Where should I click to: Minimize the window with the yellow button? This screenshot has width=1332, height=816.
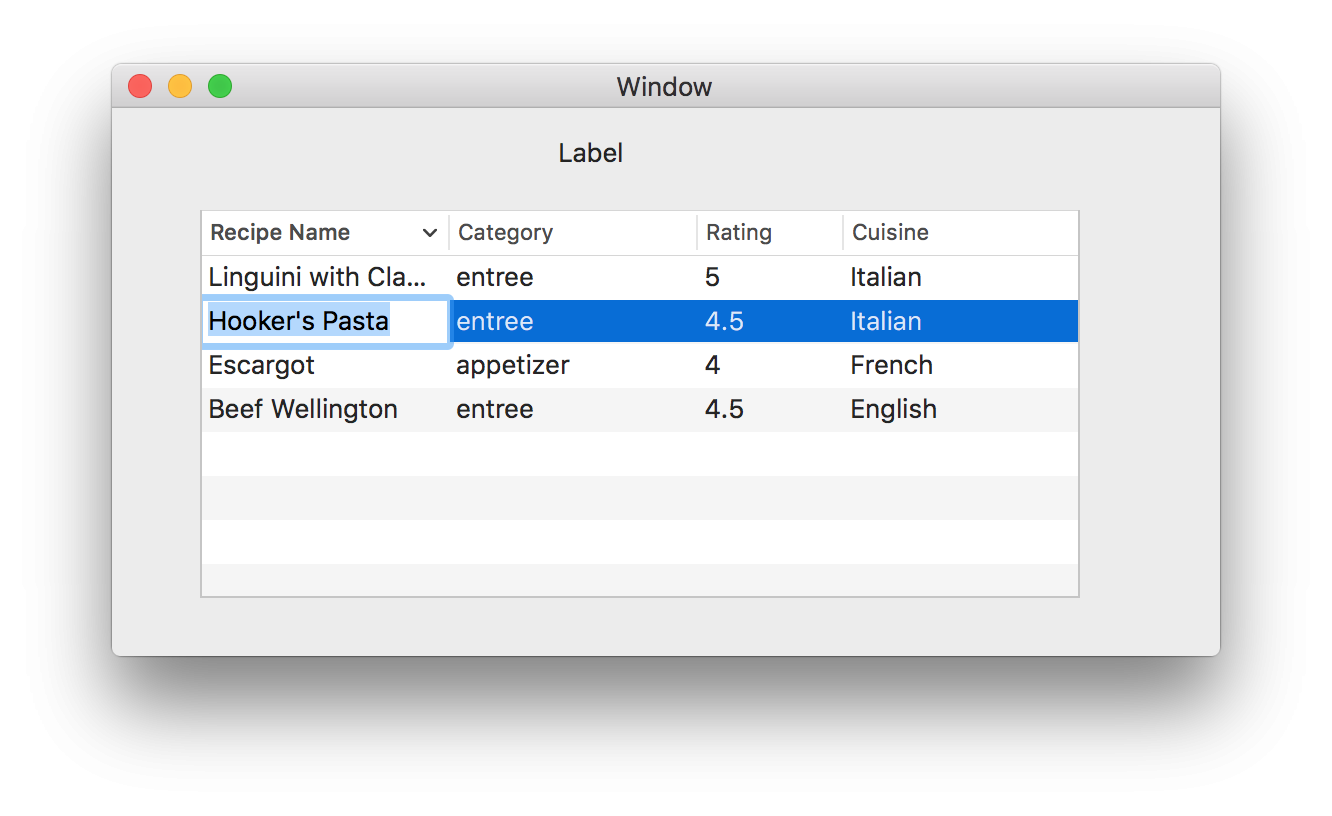coord(180,87)
